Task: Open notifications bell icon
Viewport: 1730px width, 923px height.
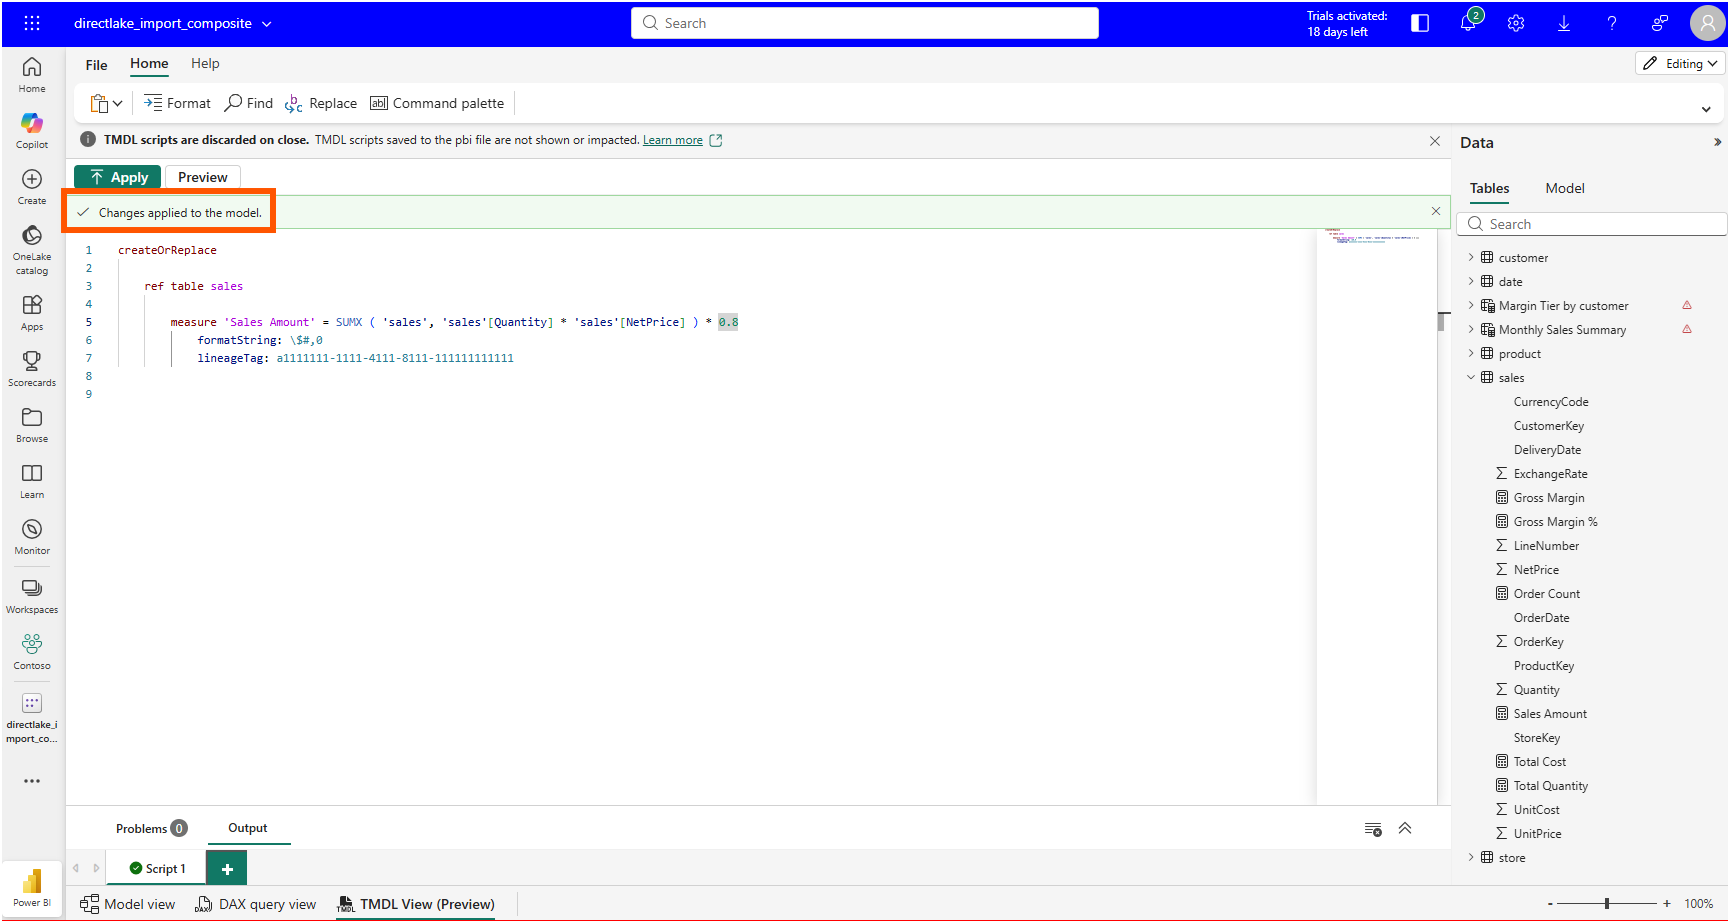Action: 1468,23
